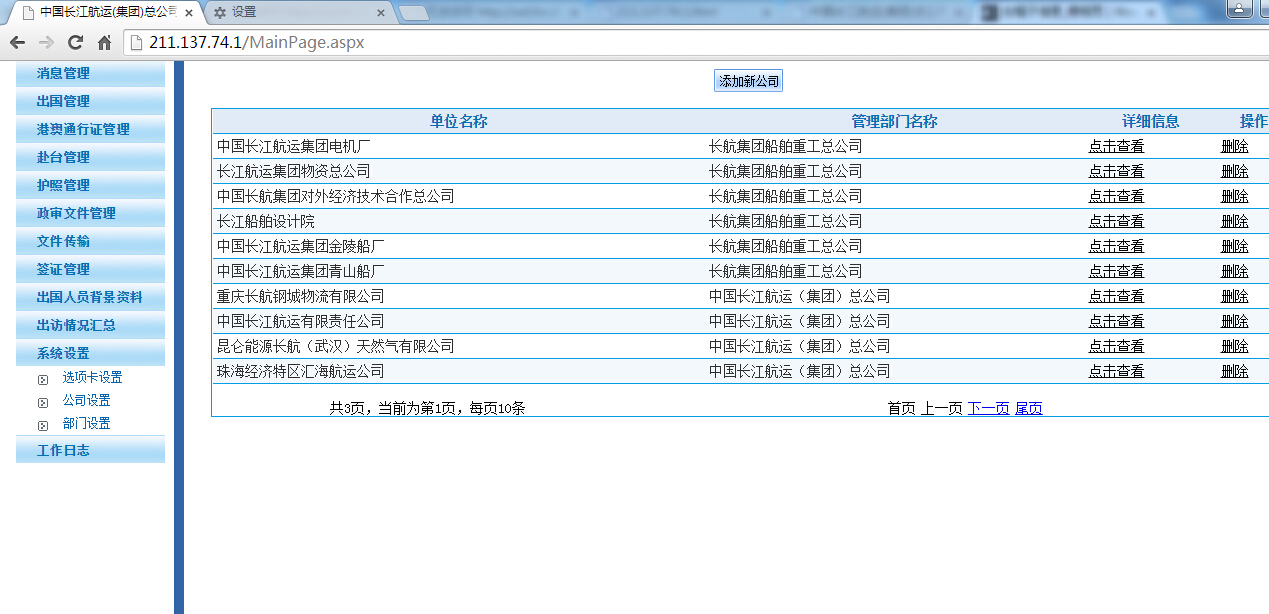Delete the 昆仑能源长航（武汉）天然气有限公司 row
Image resolution: width=1269 pixels, height=614 pixels.
pyautogui.click(x=1235, y=346)
